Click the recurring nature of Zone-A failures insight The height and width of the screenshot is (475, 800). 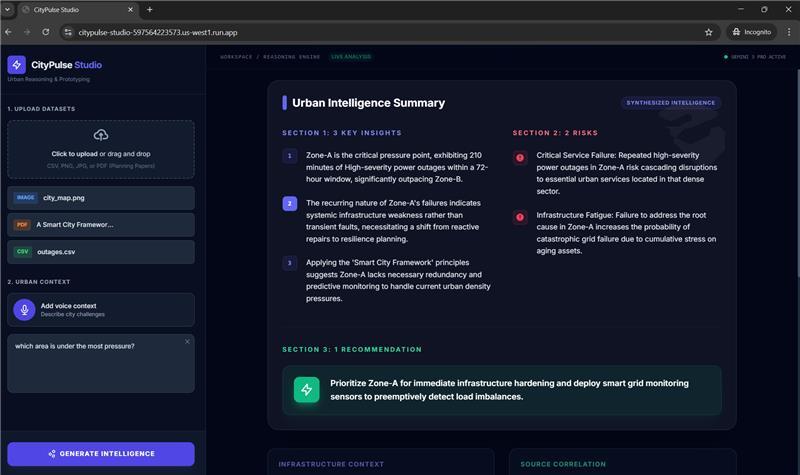coord(393,221)
